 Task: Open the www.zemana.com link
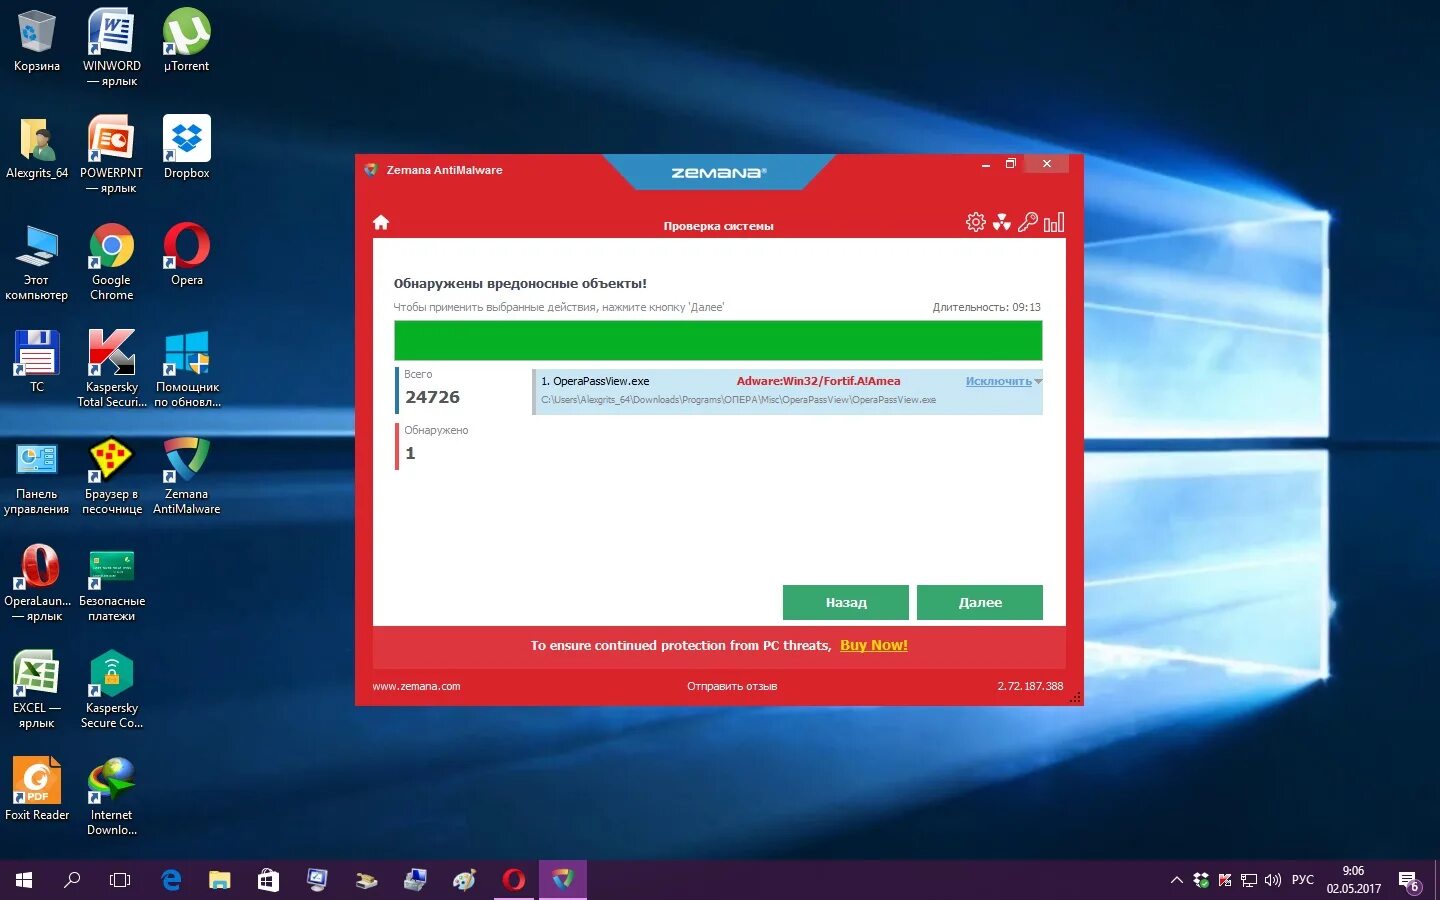[416, 686]
